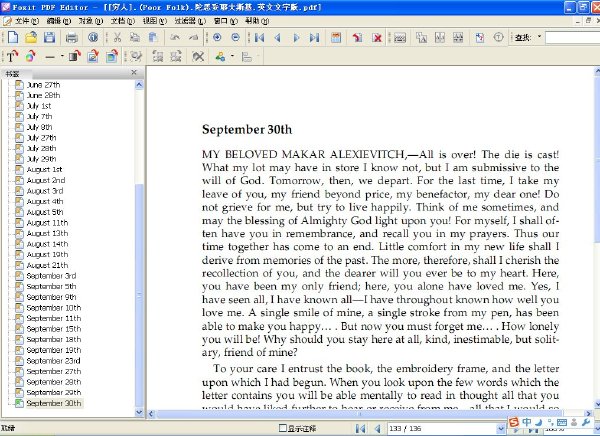Open the August 5th bookmark

coord(45,212)
